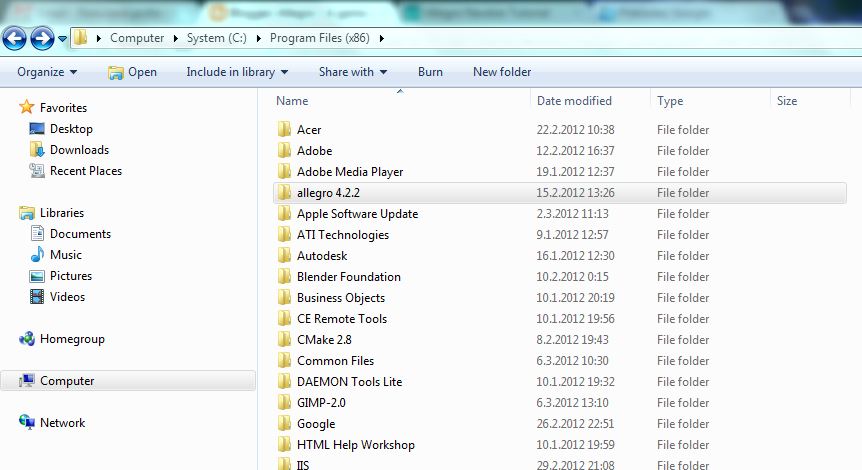
Task: Click the New folder button
Action: point(502,72)
